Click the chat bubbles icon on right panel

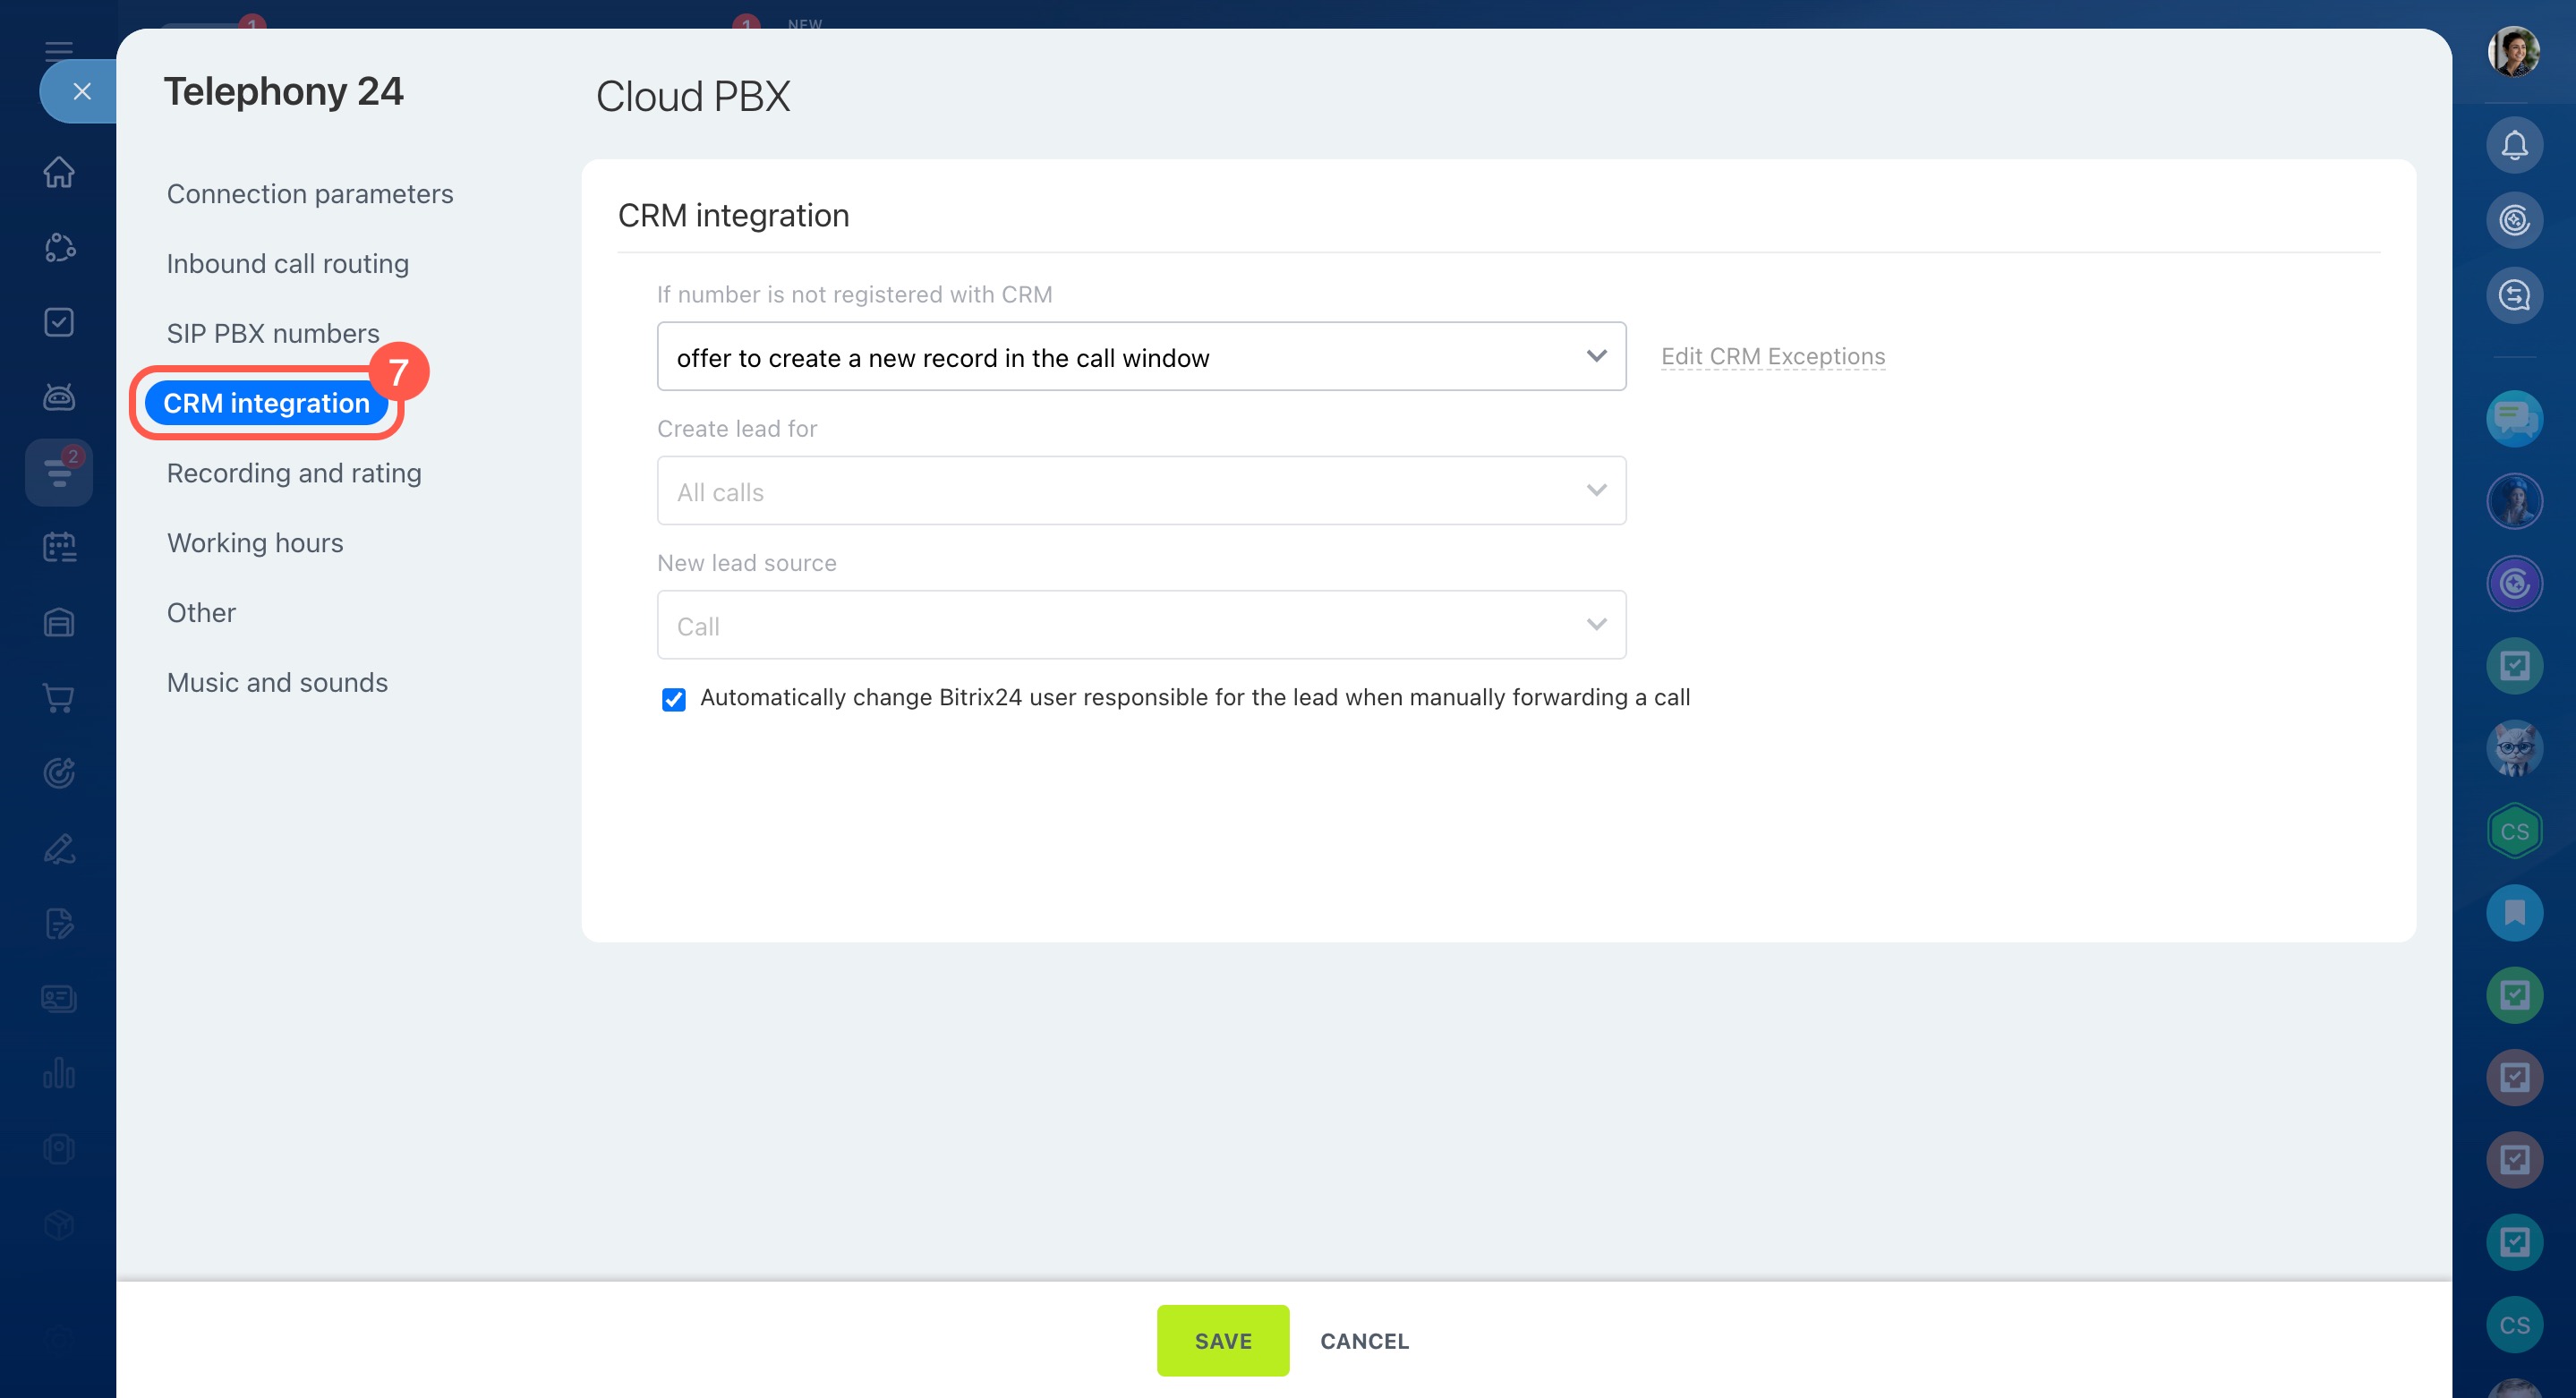2514,418
